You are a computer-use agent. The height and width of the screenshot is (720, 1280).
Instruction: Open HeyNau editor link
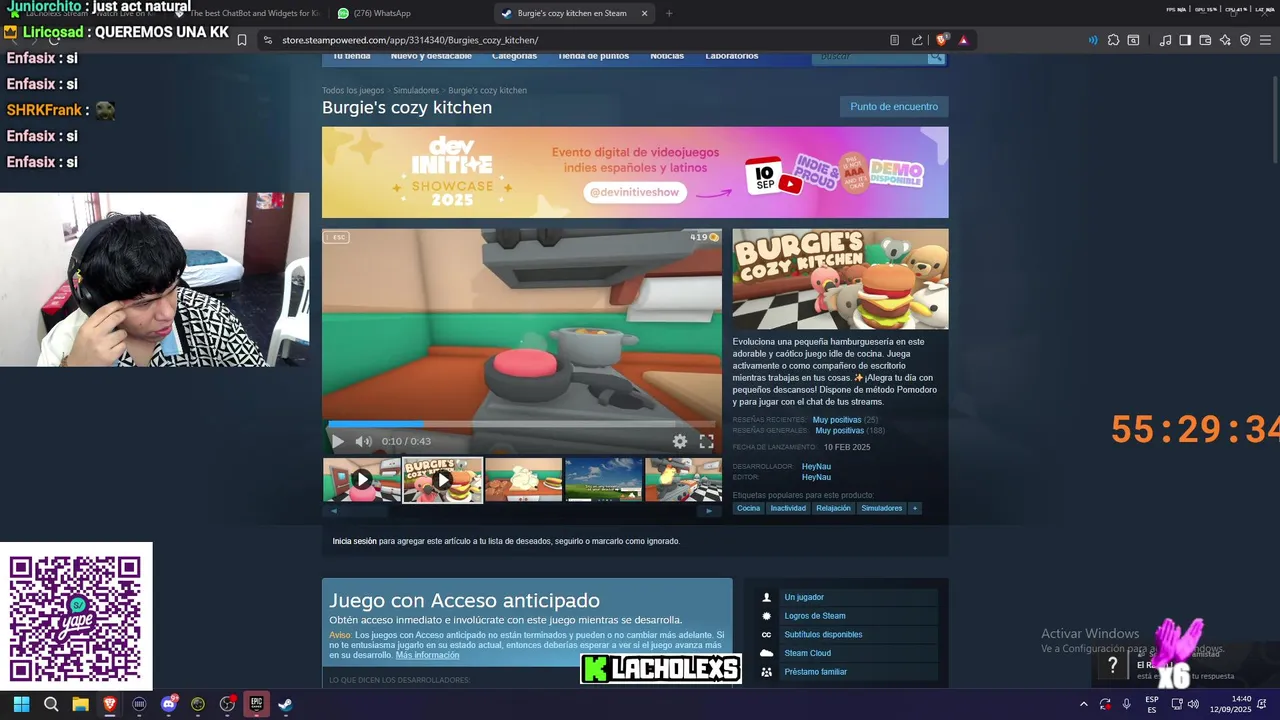816,477
